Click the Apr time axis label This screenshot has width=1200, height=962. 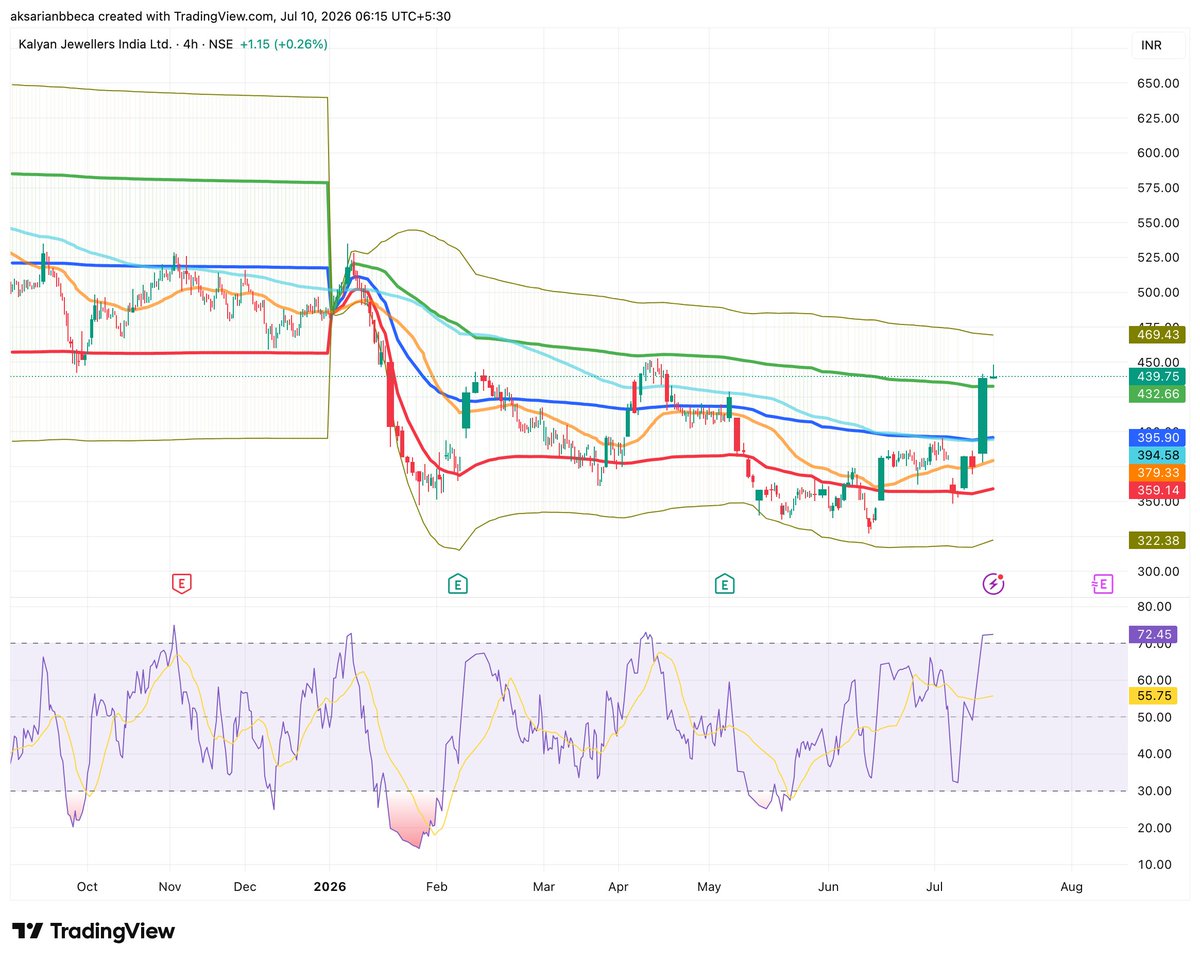pos(618,887)
